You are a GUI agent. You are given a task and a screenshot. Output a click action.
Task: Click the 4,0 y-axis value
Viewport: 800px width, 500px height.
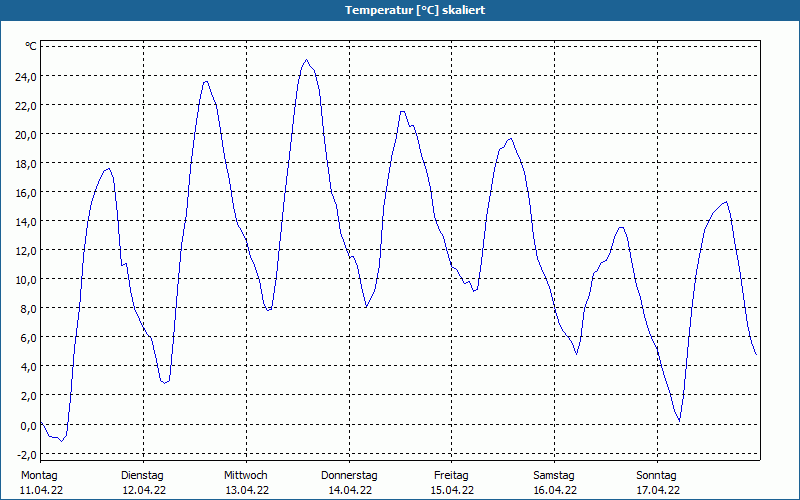tap(28, 367)
